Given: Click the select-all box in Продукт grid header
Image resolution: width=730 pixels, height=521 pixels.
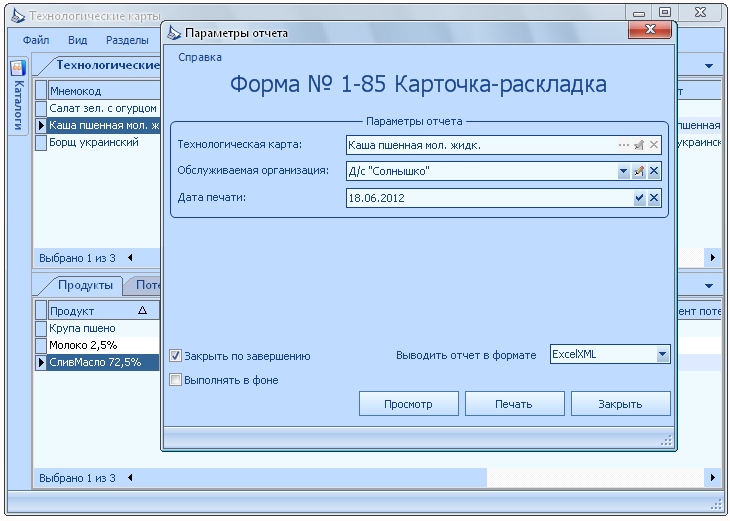Looking at the screenshot, I should point(41,311).
